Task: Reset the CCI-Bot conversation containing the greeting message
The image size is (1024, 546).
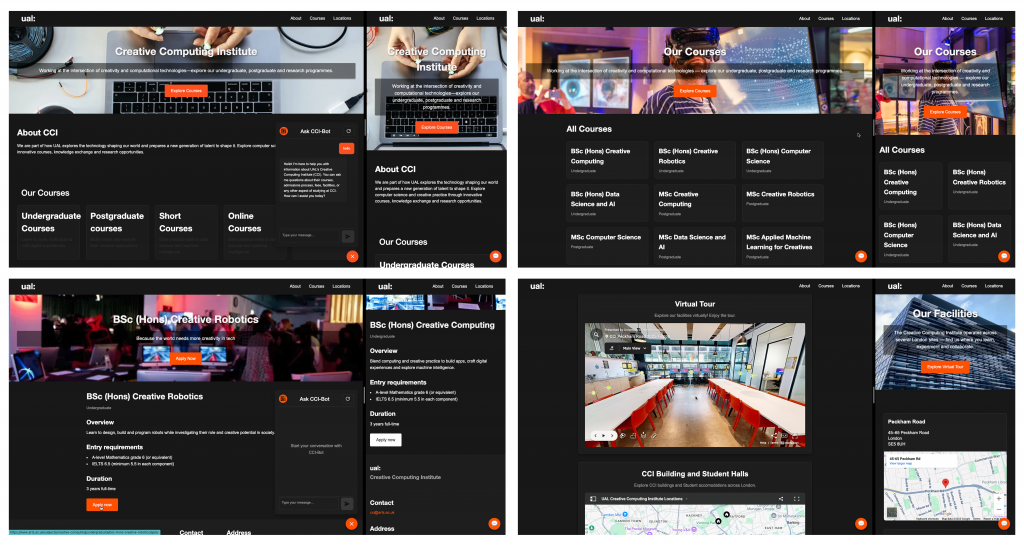Action: coord(348,131)
